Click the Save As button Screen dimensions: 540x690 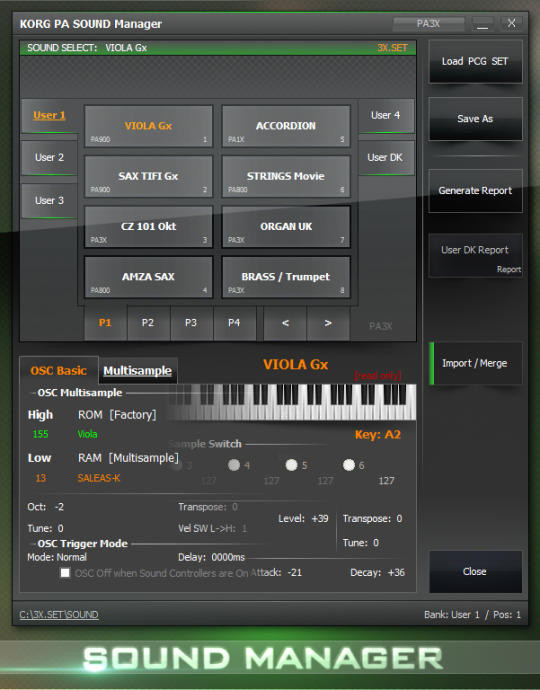click(x=475, y=119)
